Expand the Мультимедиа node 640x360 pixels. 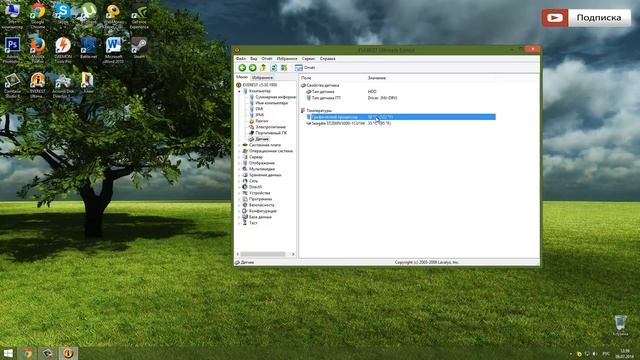point(239,169)
